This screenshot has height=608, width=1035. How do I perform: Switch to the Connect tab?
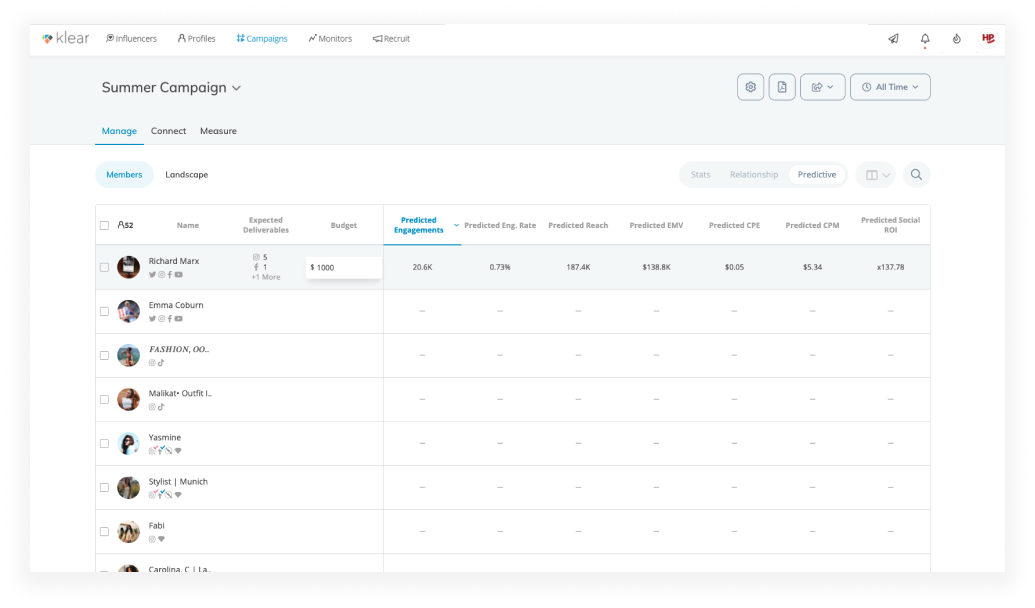point(168,131)
